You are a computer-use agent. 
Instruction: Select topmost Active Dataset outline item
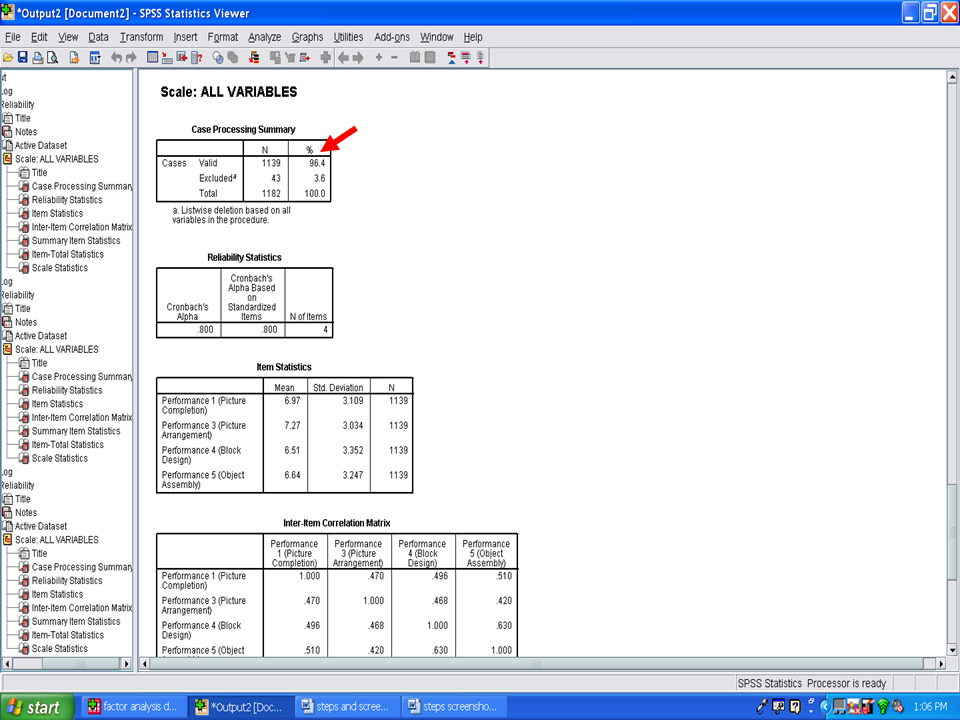[40, 145]
